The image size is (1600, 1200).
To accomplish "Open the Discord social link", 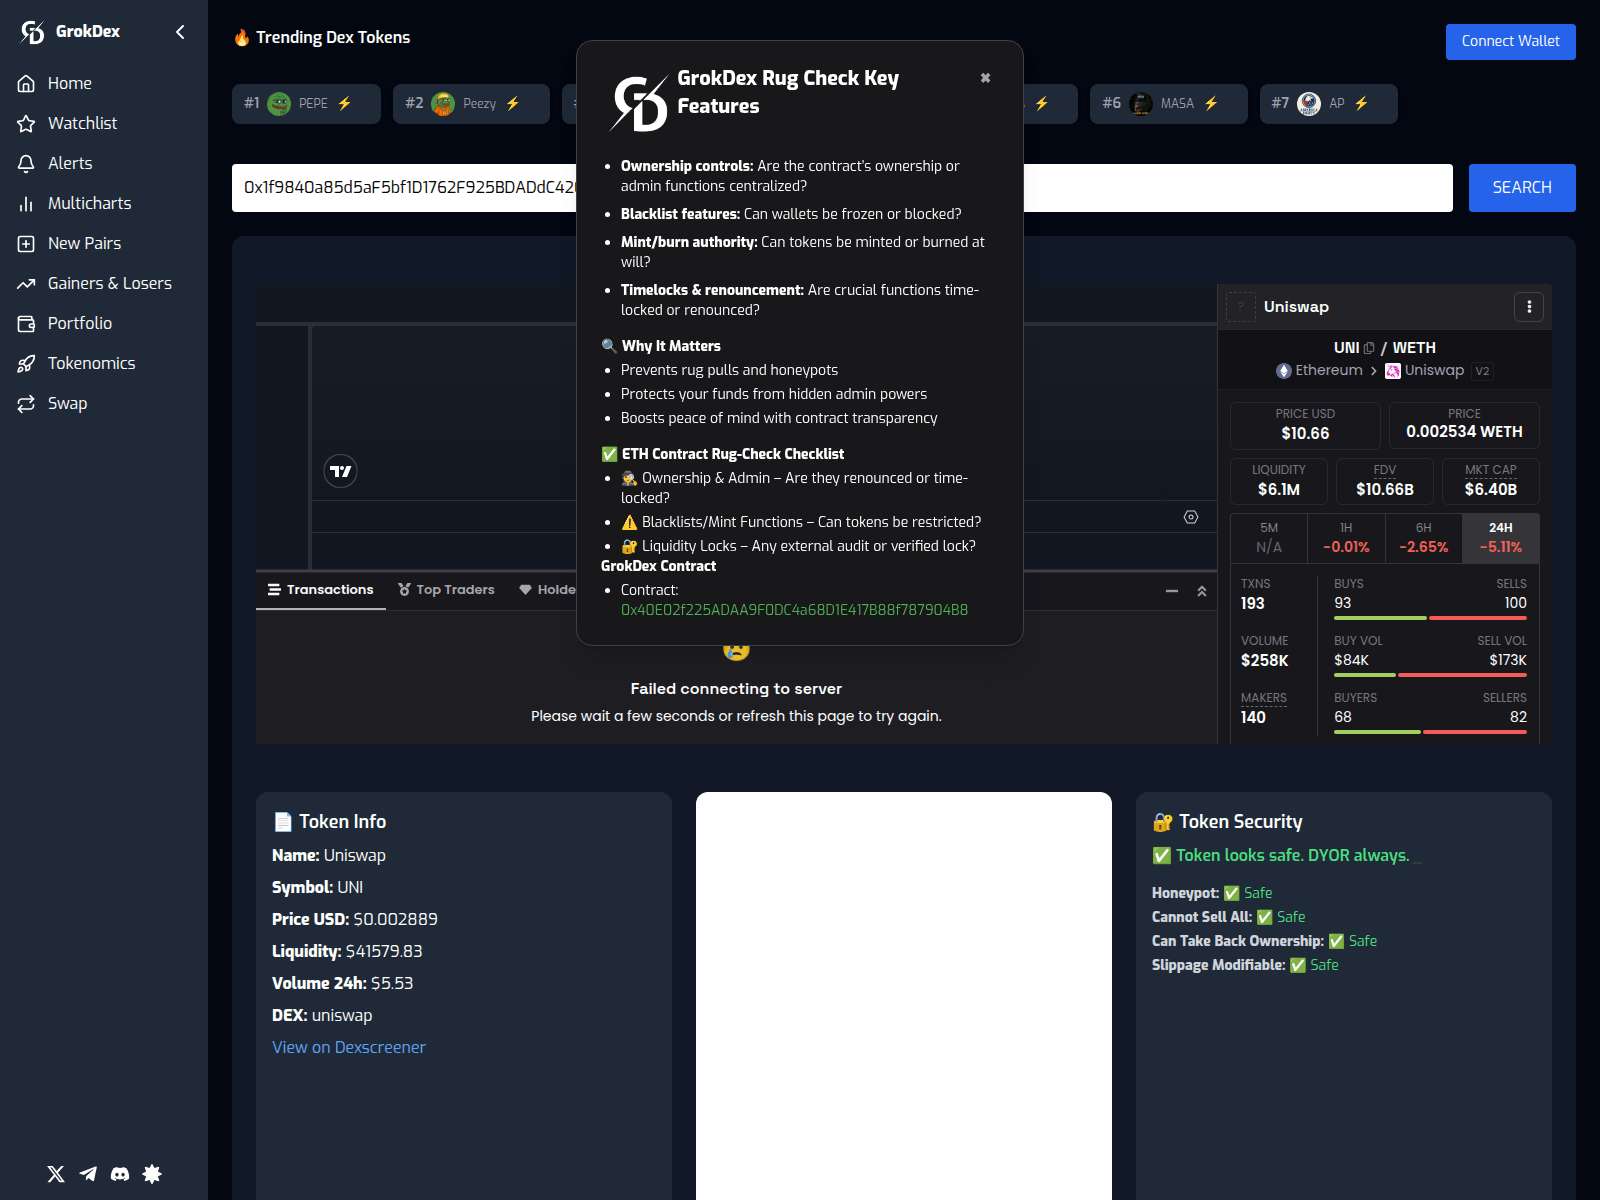I will click(x=120, y=1174).
